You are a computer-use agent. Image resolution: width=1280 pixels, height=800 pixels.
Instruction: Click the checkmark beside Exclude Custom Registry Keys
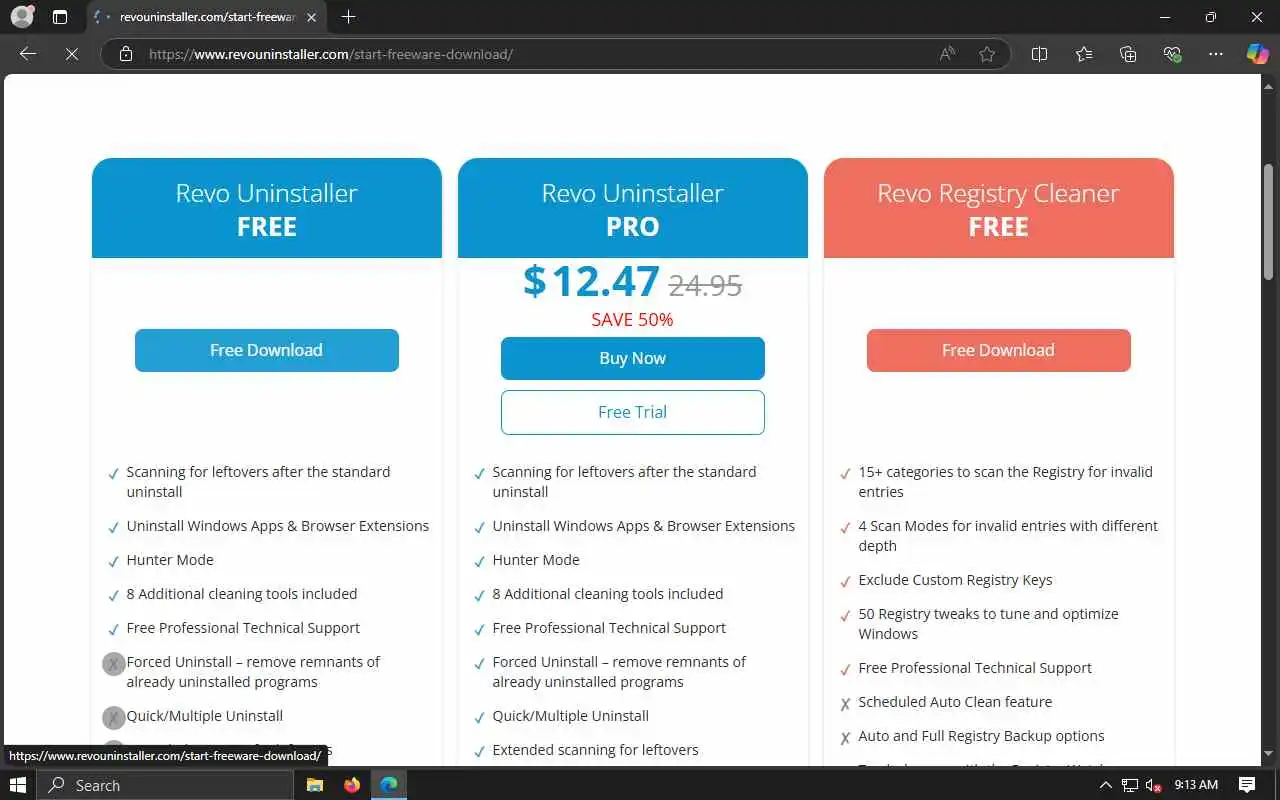[846, 582]
